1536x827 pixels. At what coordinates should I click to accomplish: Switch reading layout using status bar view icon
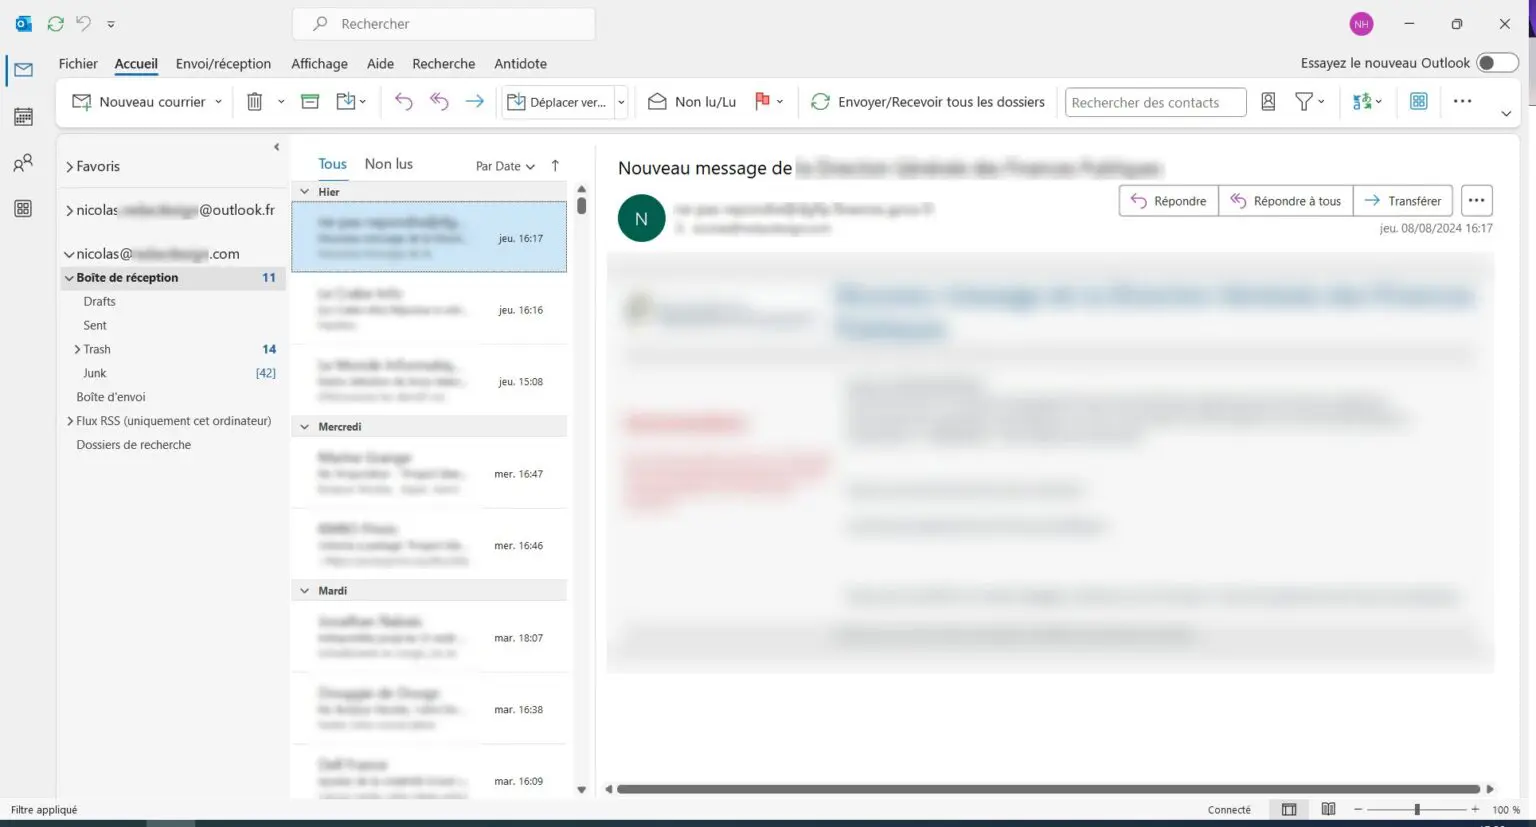click(x=1289, y=809)
